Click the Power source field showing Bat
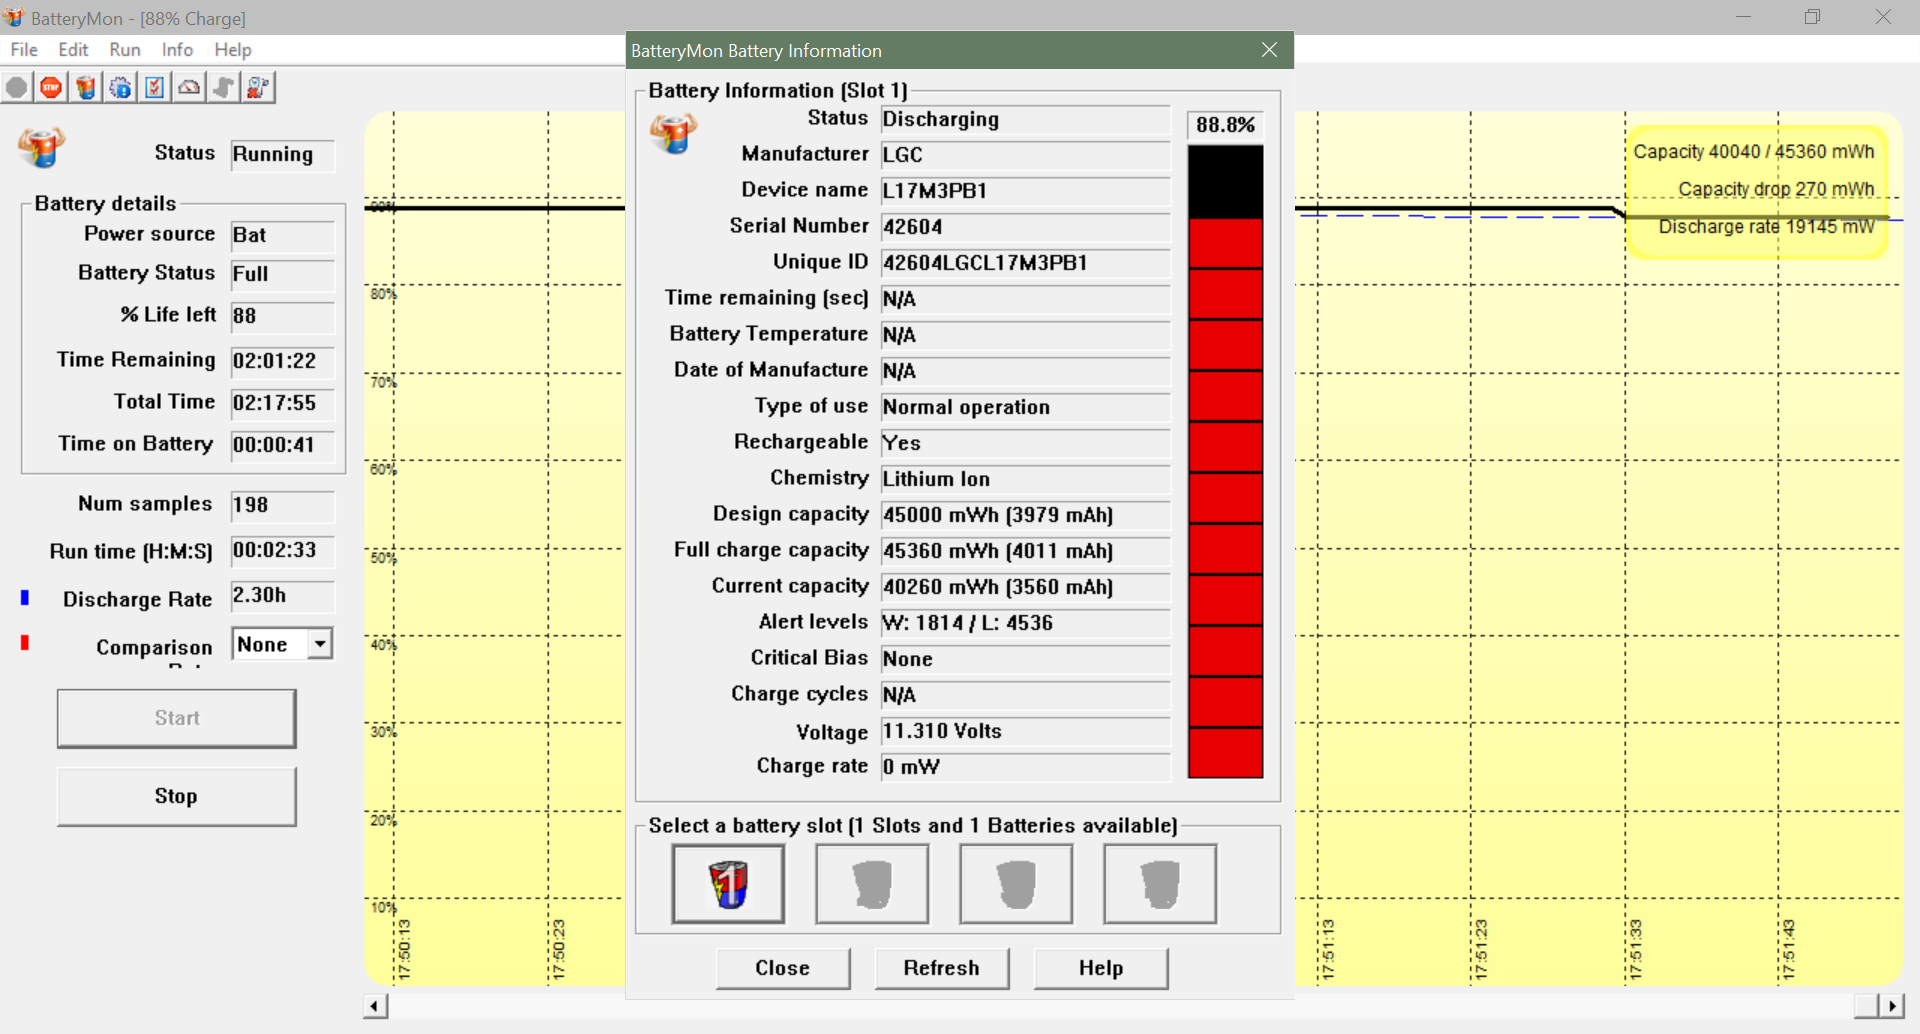The width and height of the screenshot is (1920, 1034). tap(283, 236)
